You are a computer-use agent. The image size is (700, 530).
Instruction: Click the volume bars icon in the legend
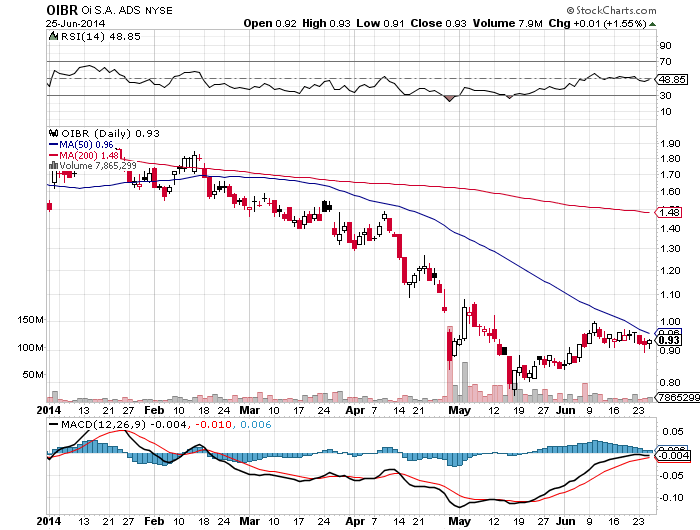pos(53,166)
